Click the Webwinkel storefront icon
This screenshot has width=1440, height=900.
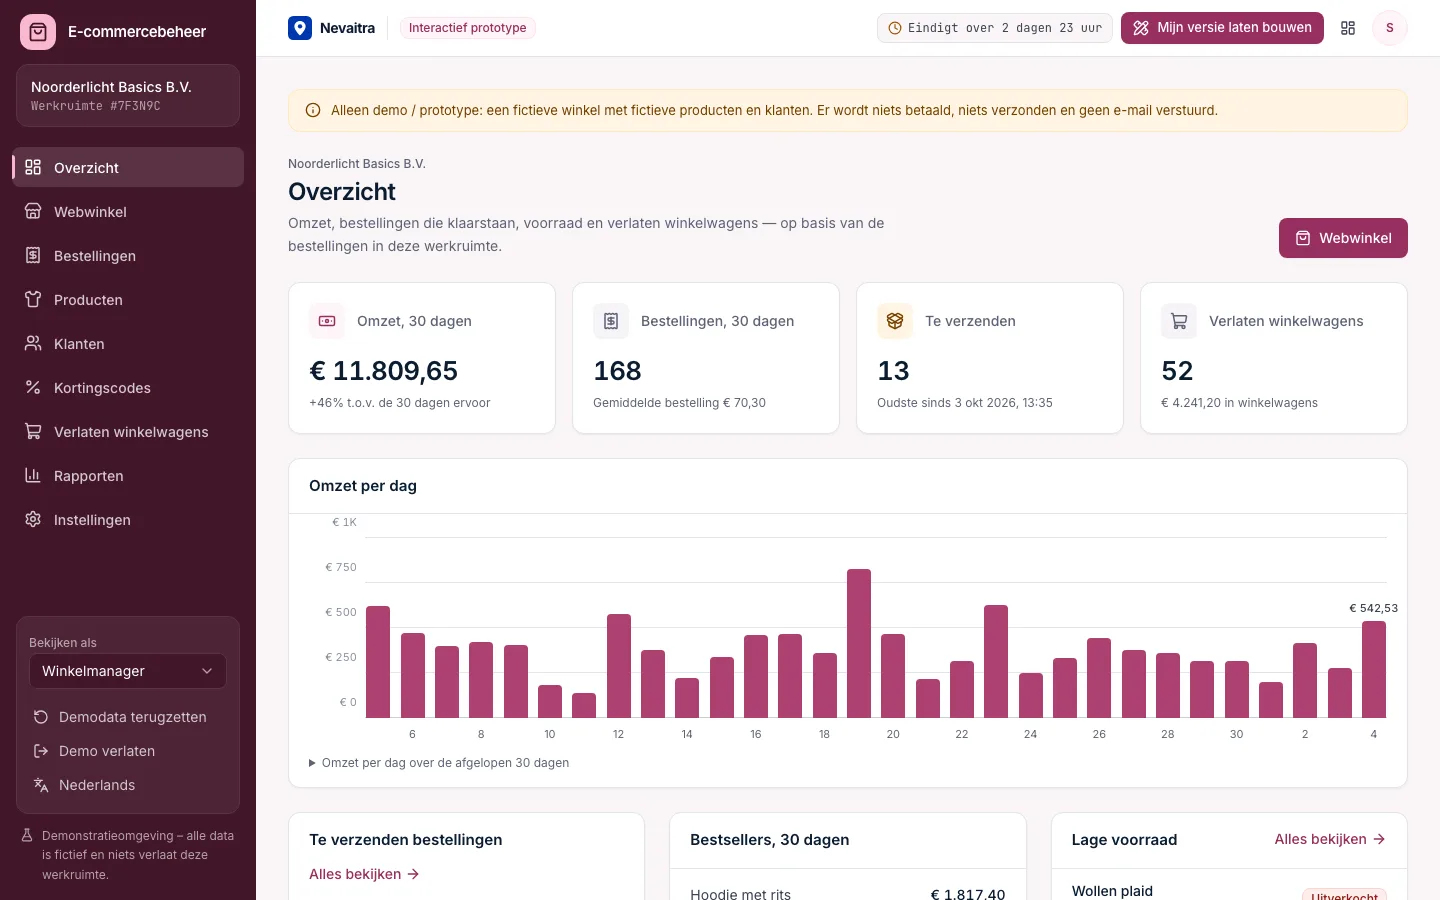tap(33, 211)
